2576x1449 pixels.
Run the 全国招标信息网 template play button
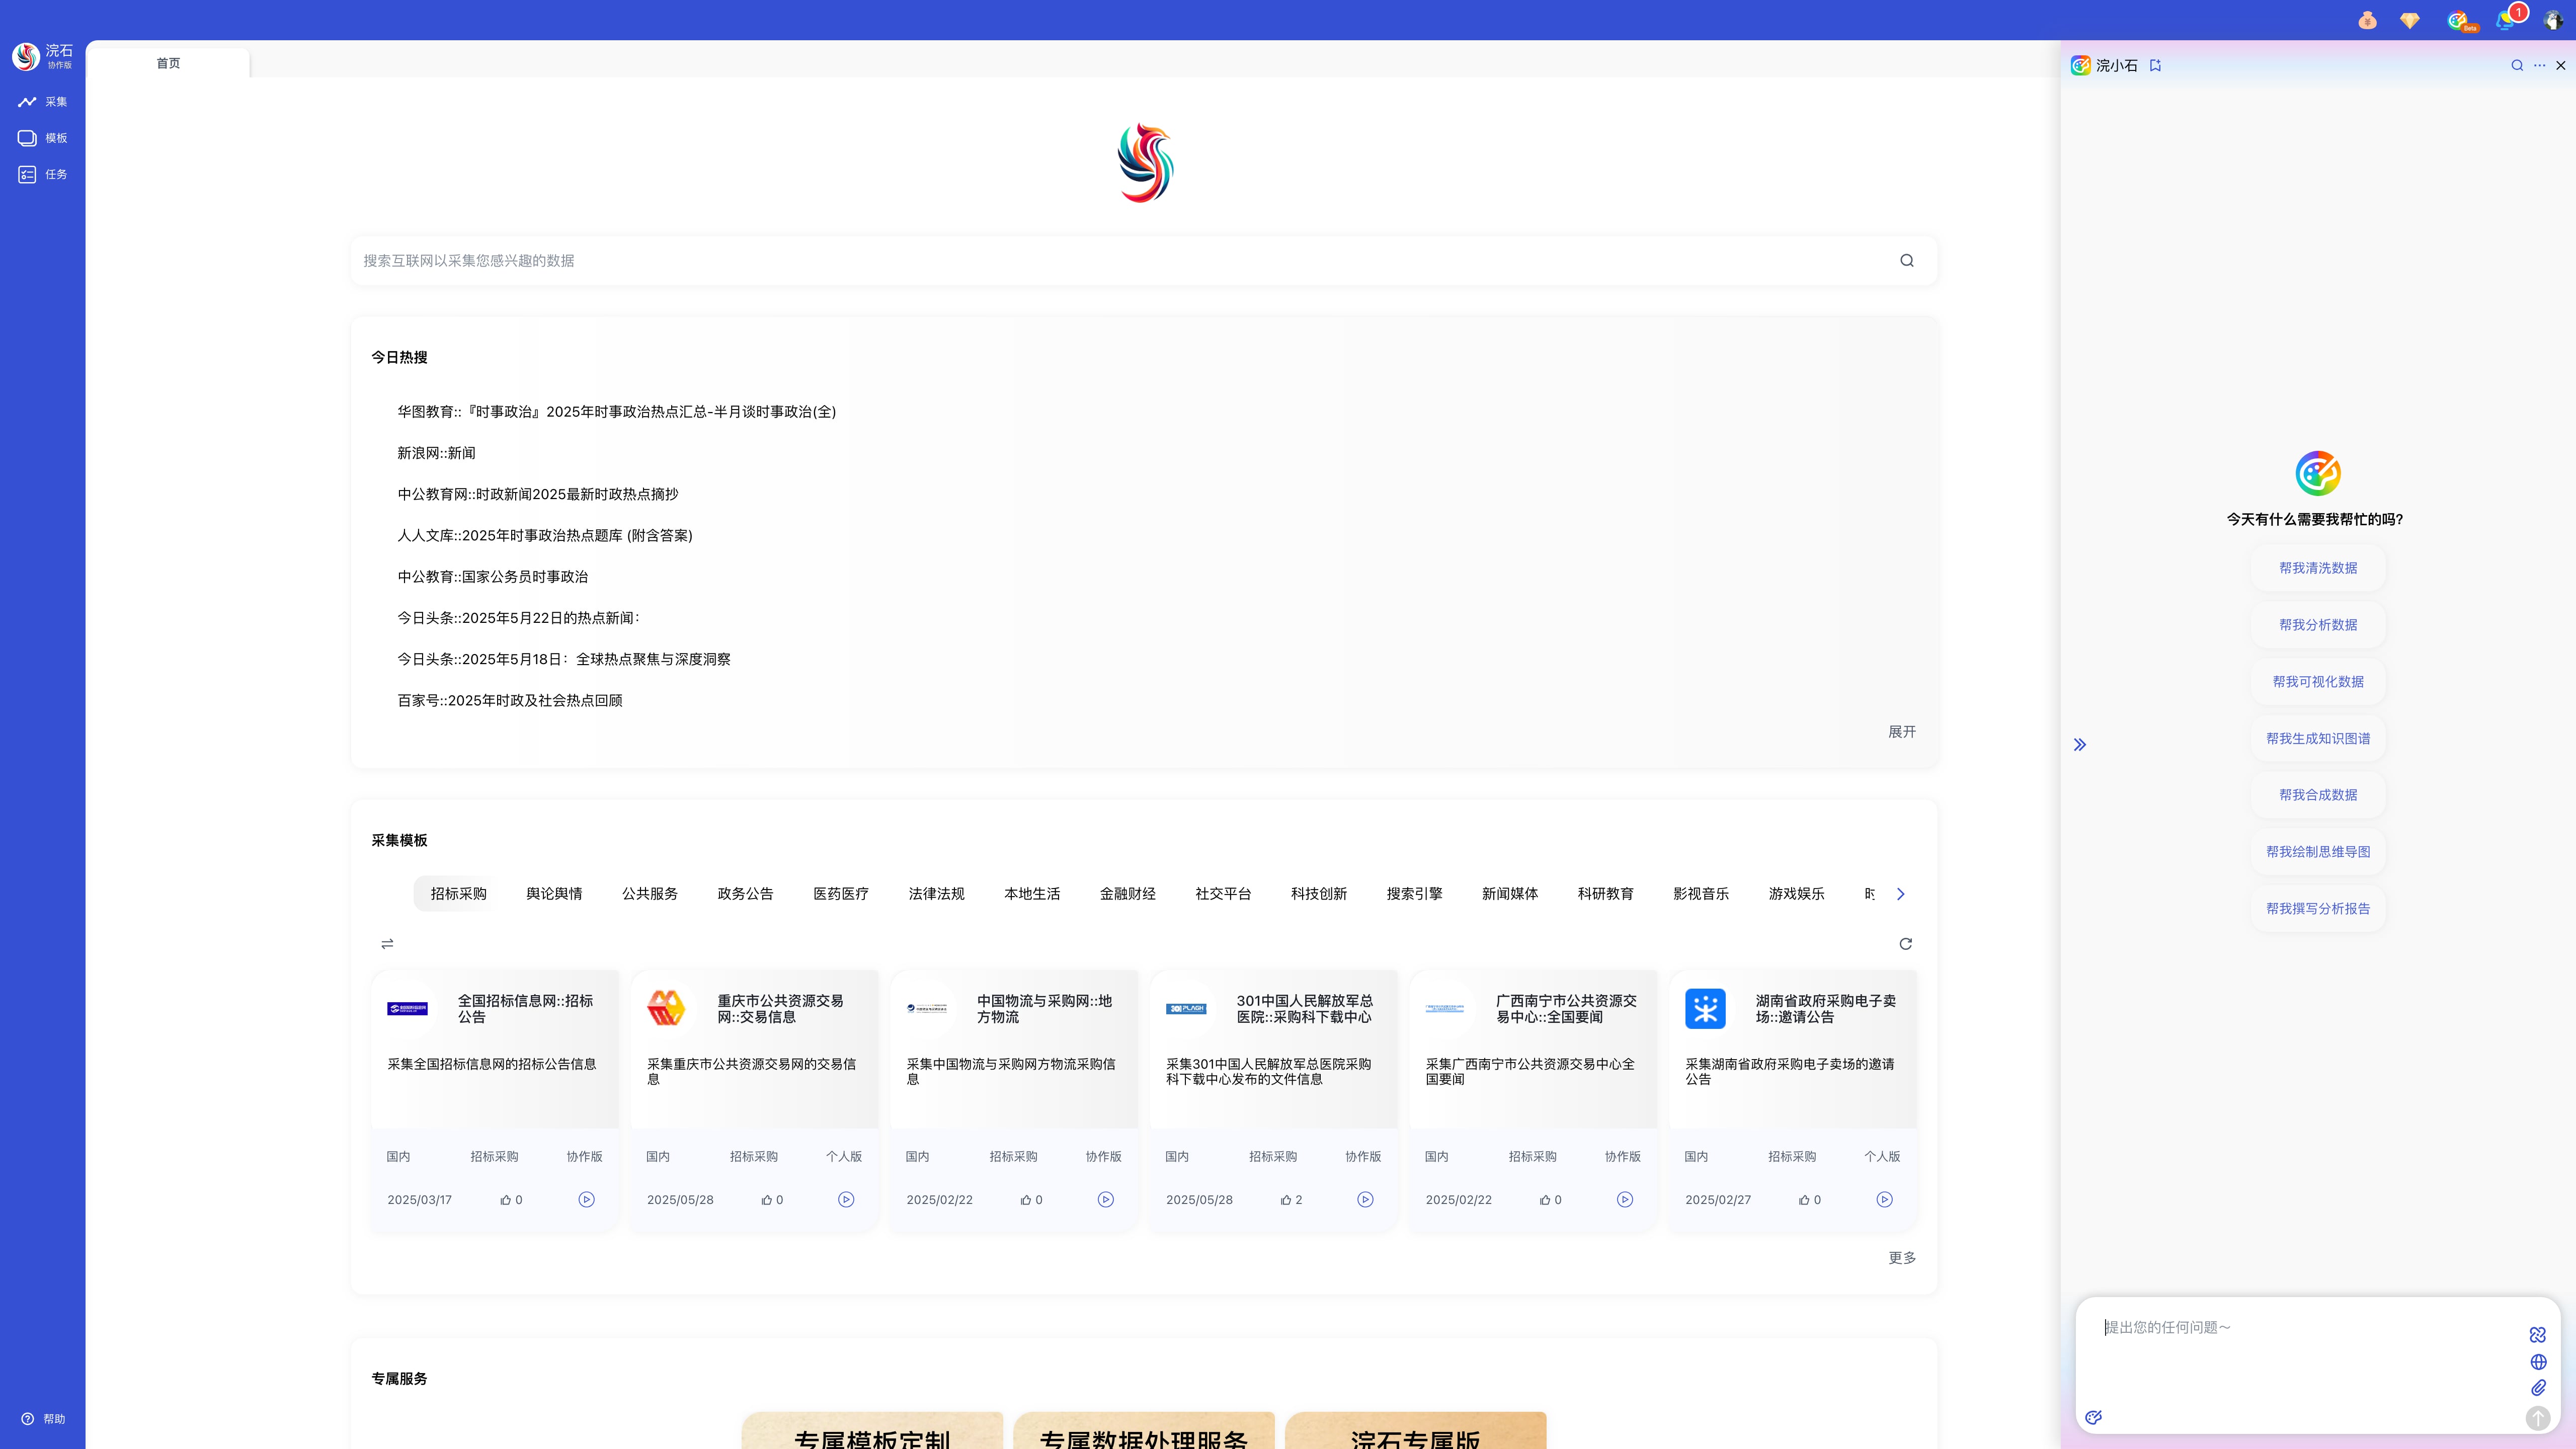click(587, 1200)
